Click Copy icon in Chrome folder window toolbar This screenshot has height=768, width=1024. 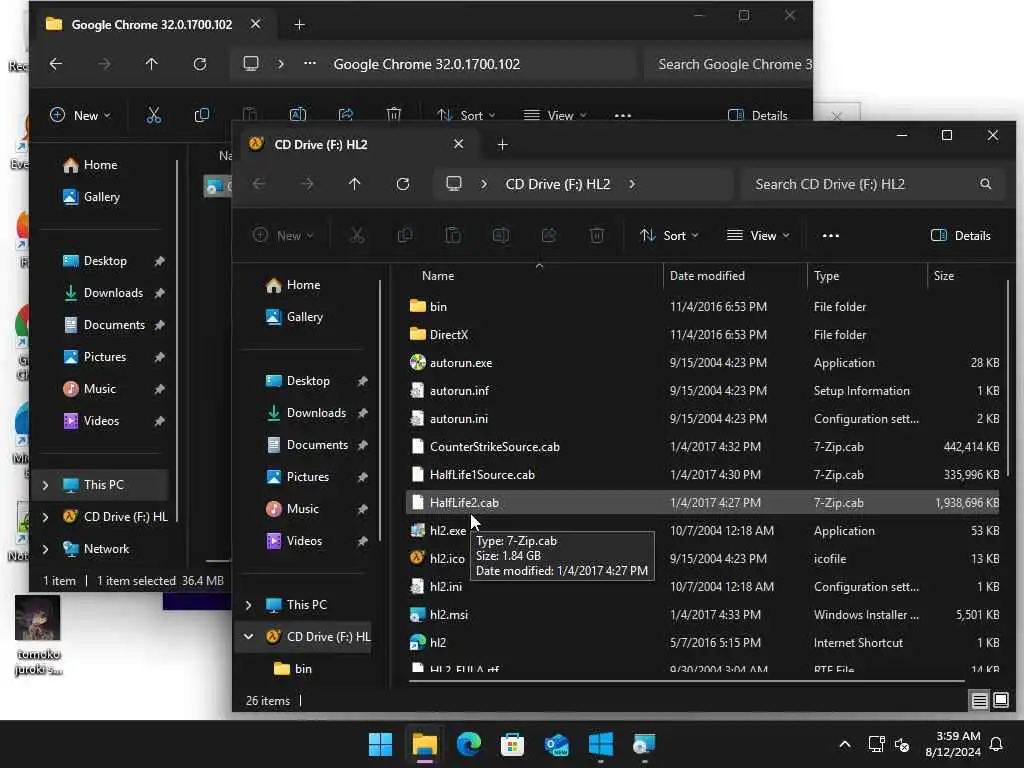coord(202,116)
